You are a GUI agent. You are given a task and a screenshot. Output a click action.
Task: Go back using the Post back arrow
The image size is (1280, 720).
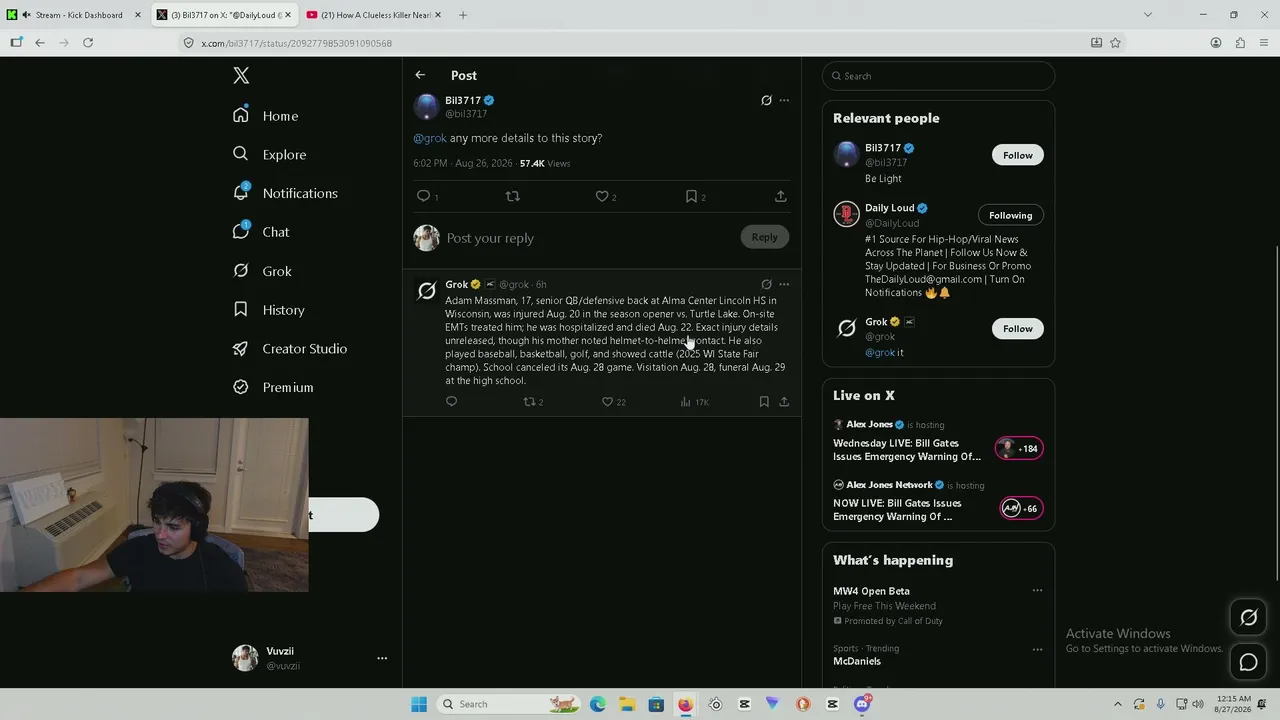(420, 75)
